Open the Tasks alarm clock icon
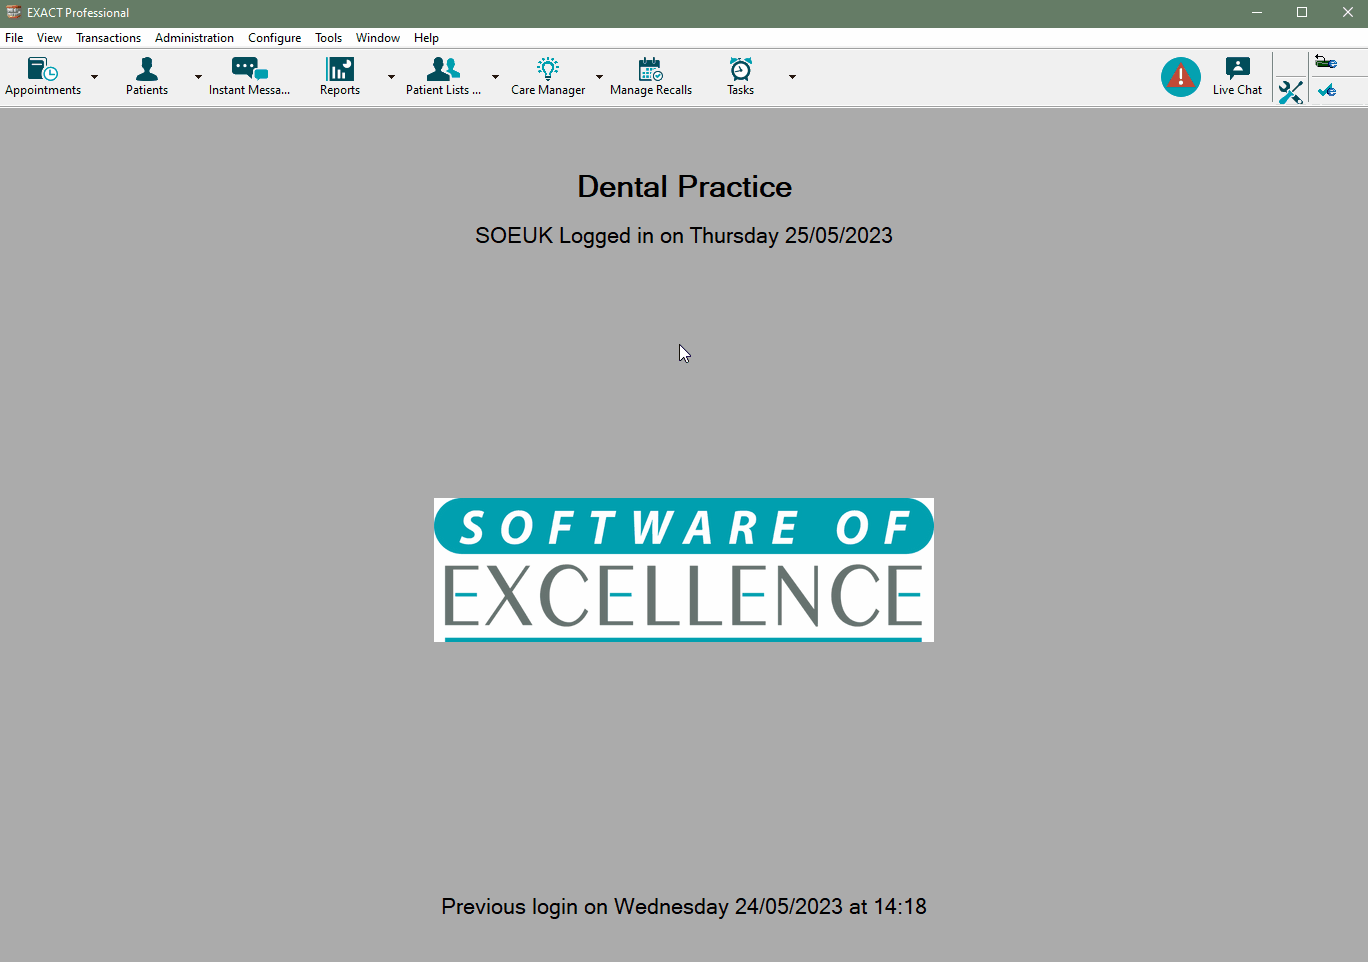Viewport: 1368px width, 962px height. pyautogui.click(x=740, y=76)
